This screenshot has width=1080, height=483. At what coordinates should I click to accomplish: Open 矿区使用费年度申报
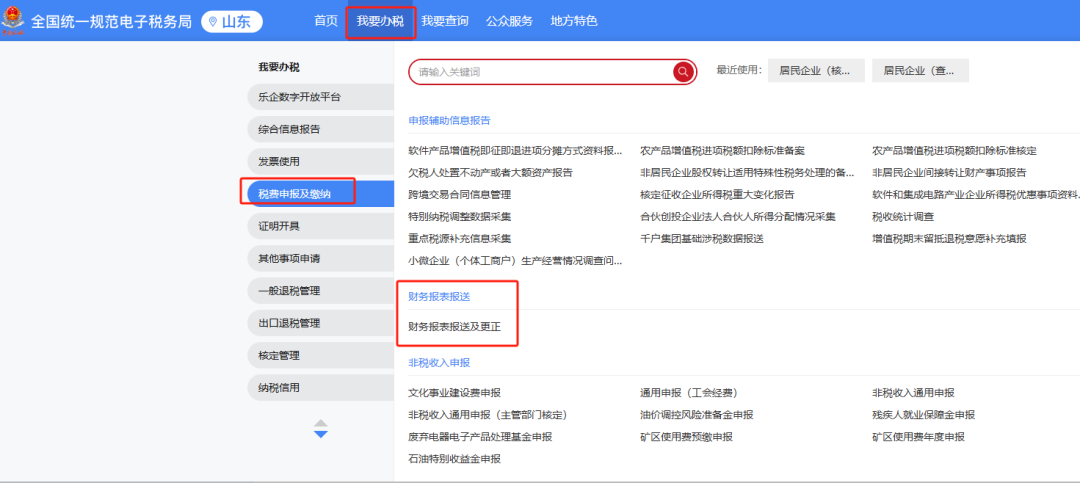(x=918, y=437)
